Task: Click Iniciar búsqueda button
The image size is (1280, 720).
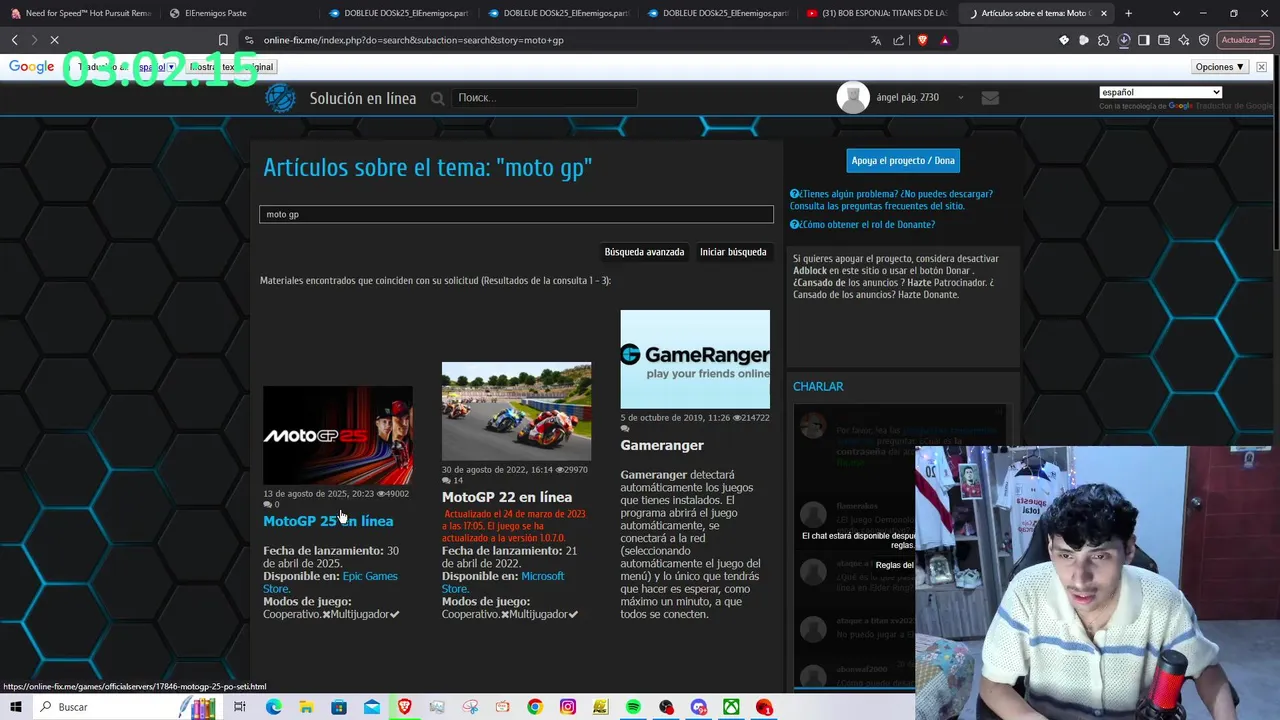Action: tap(733, 252)
